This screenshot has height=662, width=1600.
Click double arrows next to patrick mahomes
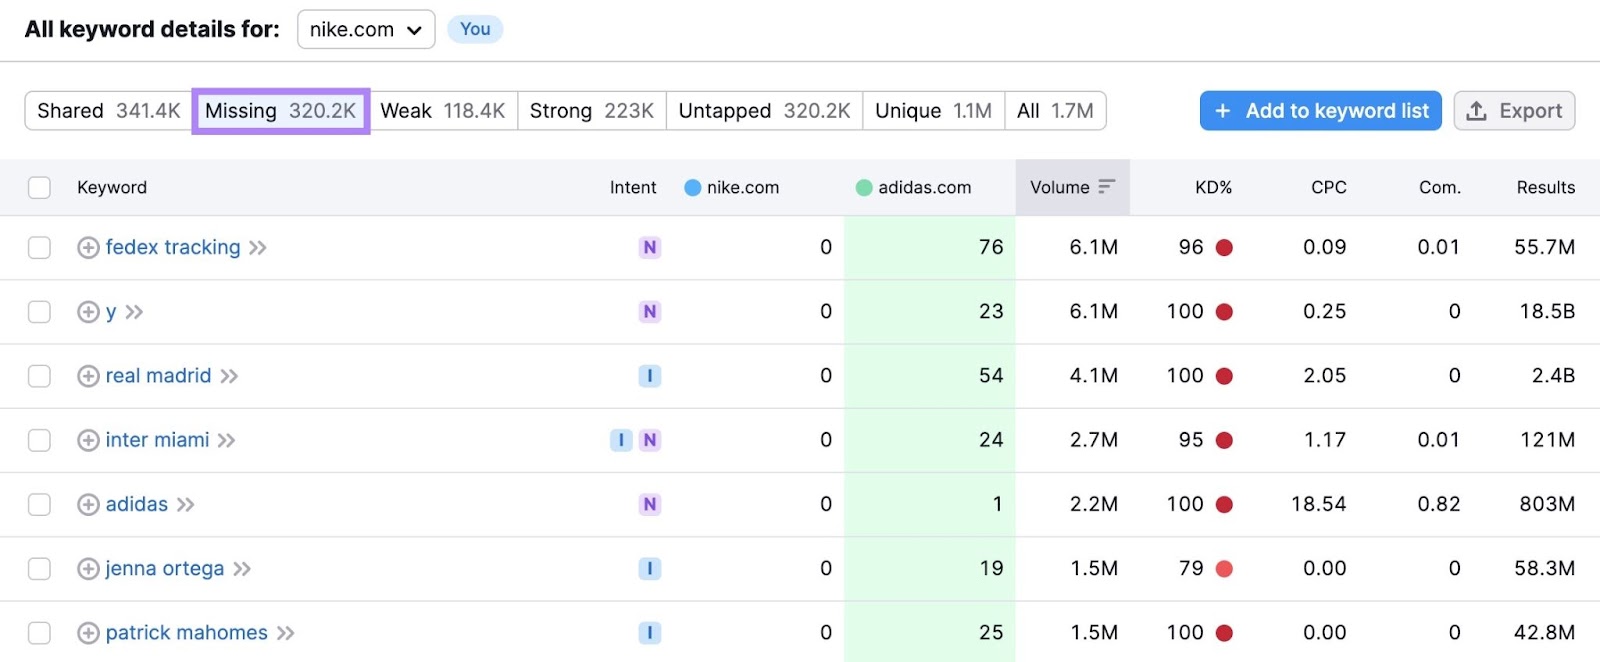[286, 633]
